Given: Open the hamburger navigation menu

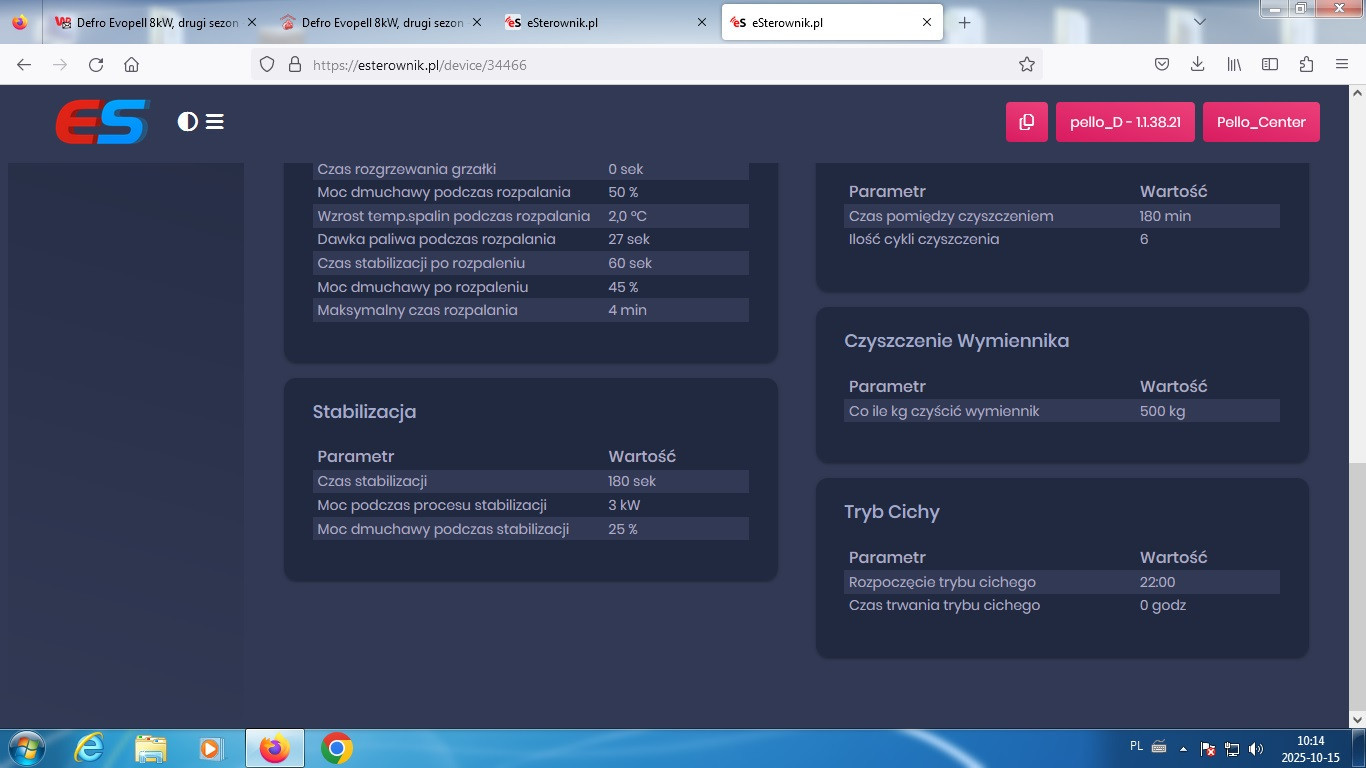Looking at the screenshot, I should pos(215,122).
